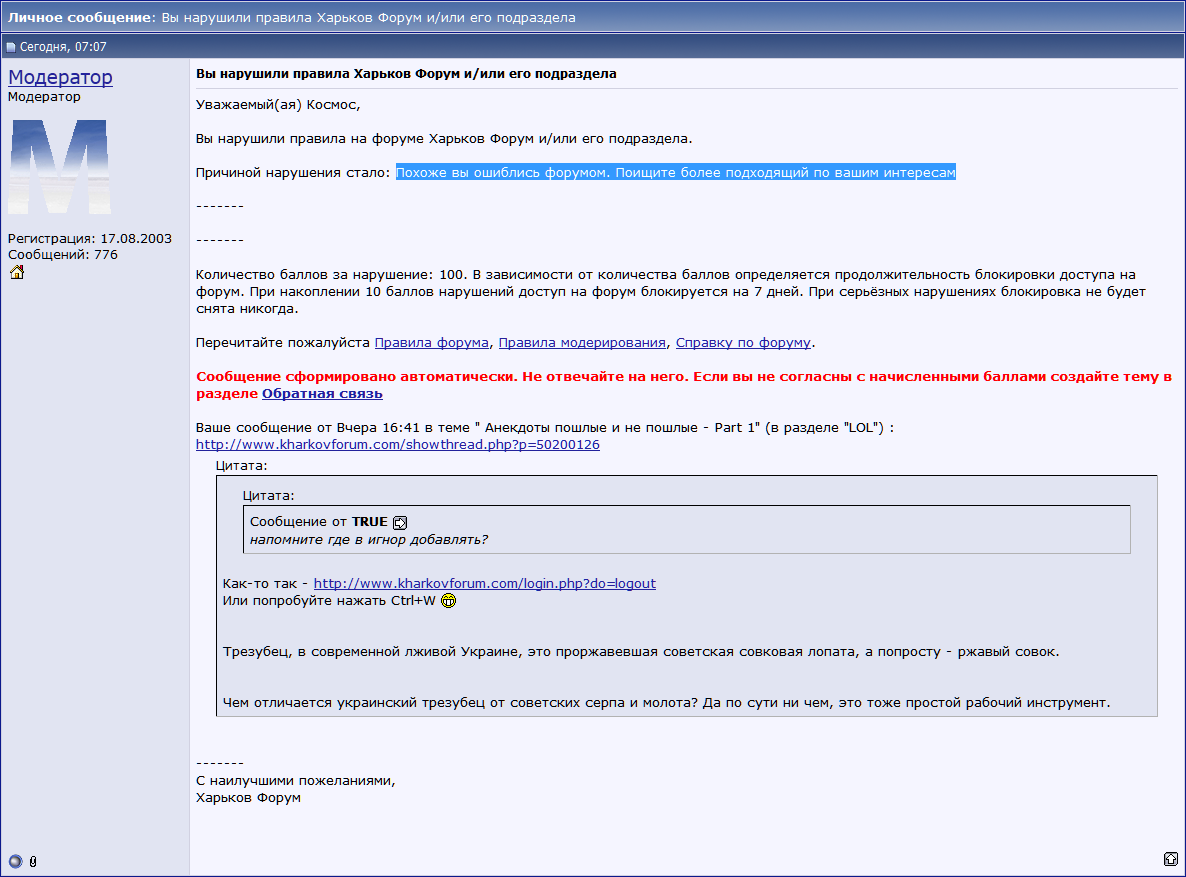Click the paperclip icon in the bottom-left
This screenshot has width=1186, height=877.
[x=33, y=860]
